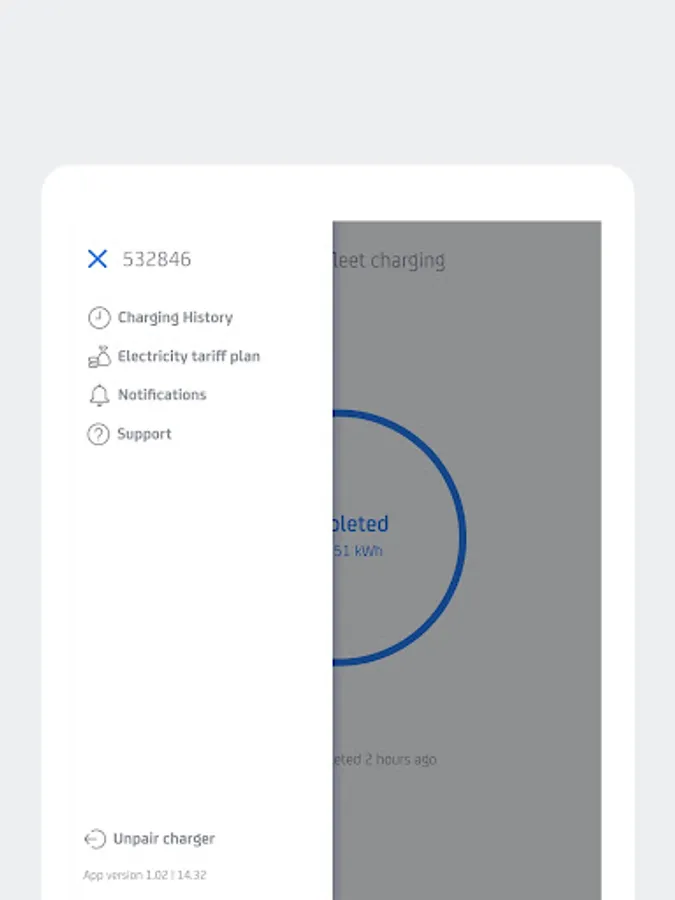Click the clock icon beside Charging History
Screen dimensions: 675x900
pyautogui.click(x=99, y=317)
